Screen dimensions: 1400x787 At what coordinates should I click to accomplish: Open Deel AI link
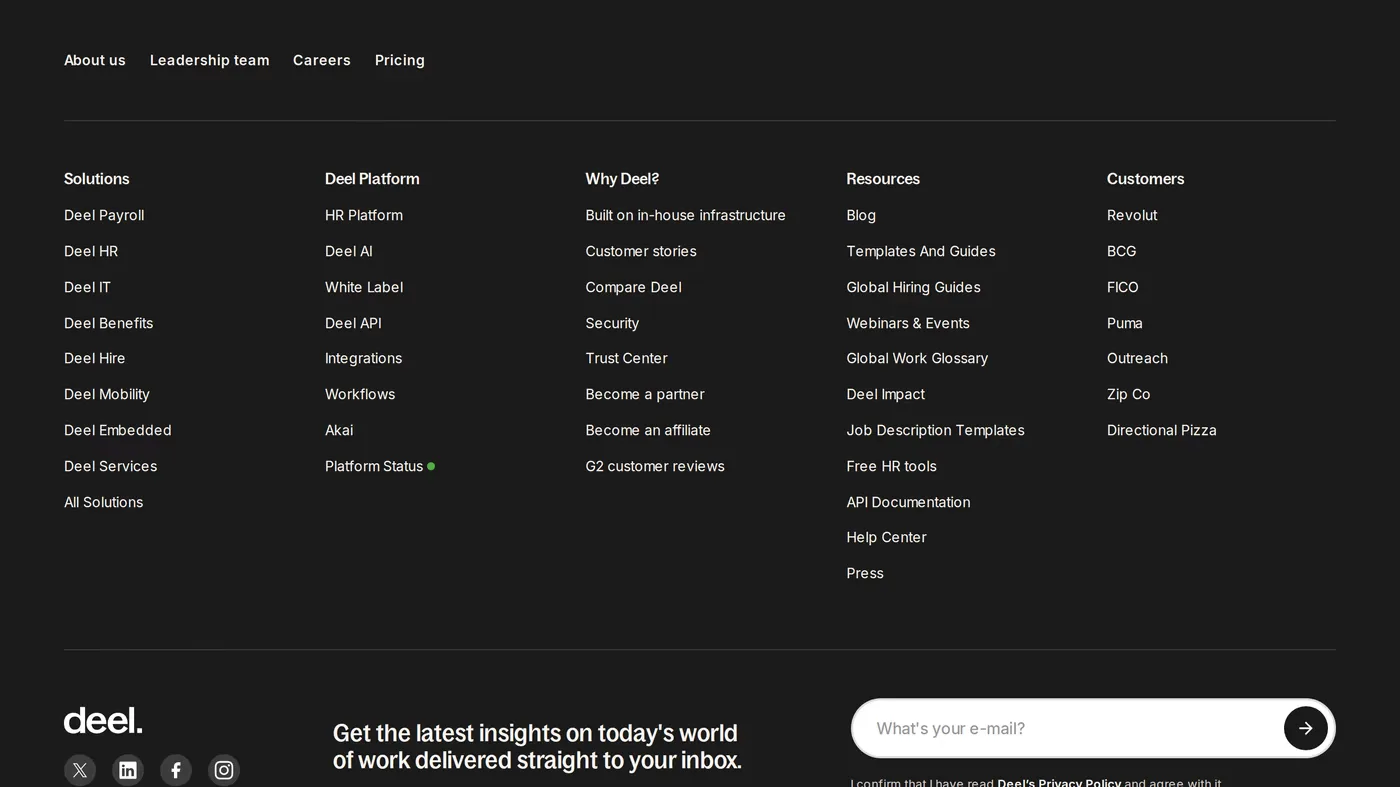348,251
